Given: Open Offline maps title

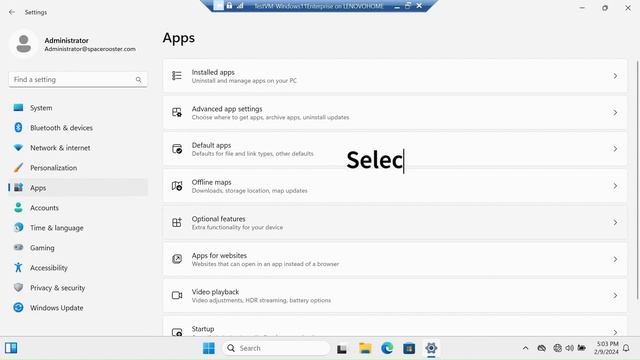Looking at the screenshot, I should coord(211,182).
